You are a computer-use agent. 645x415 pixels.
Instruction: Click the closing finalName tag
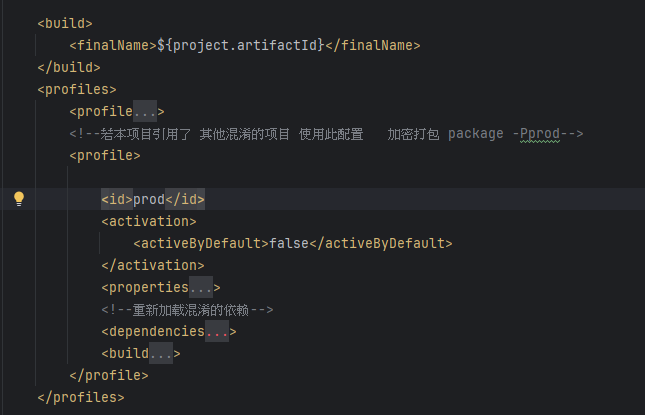tap(373, 45)
